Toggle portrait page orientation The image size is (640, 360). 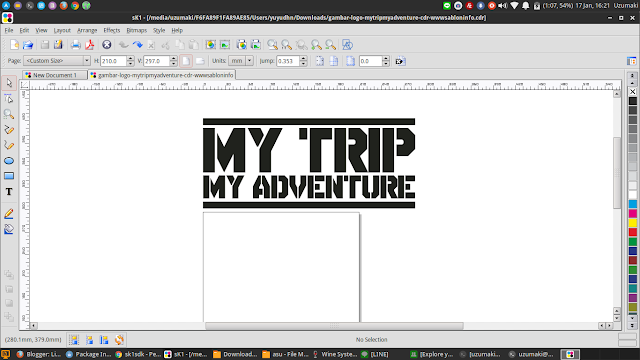(186, 61)
